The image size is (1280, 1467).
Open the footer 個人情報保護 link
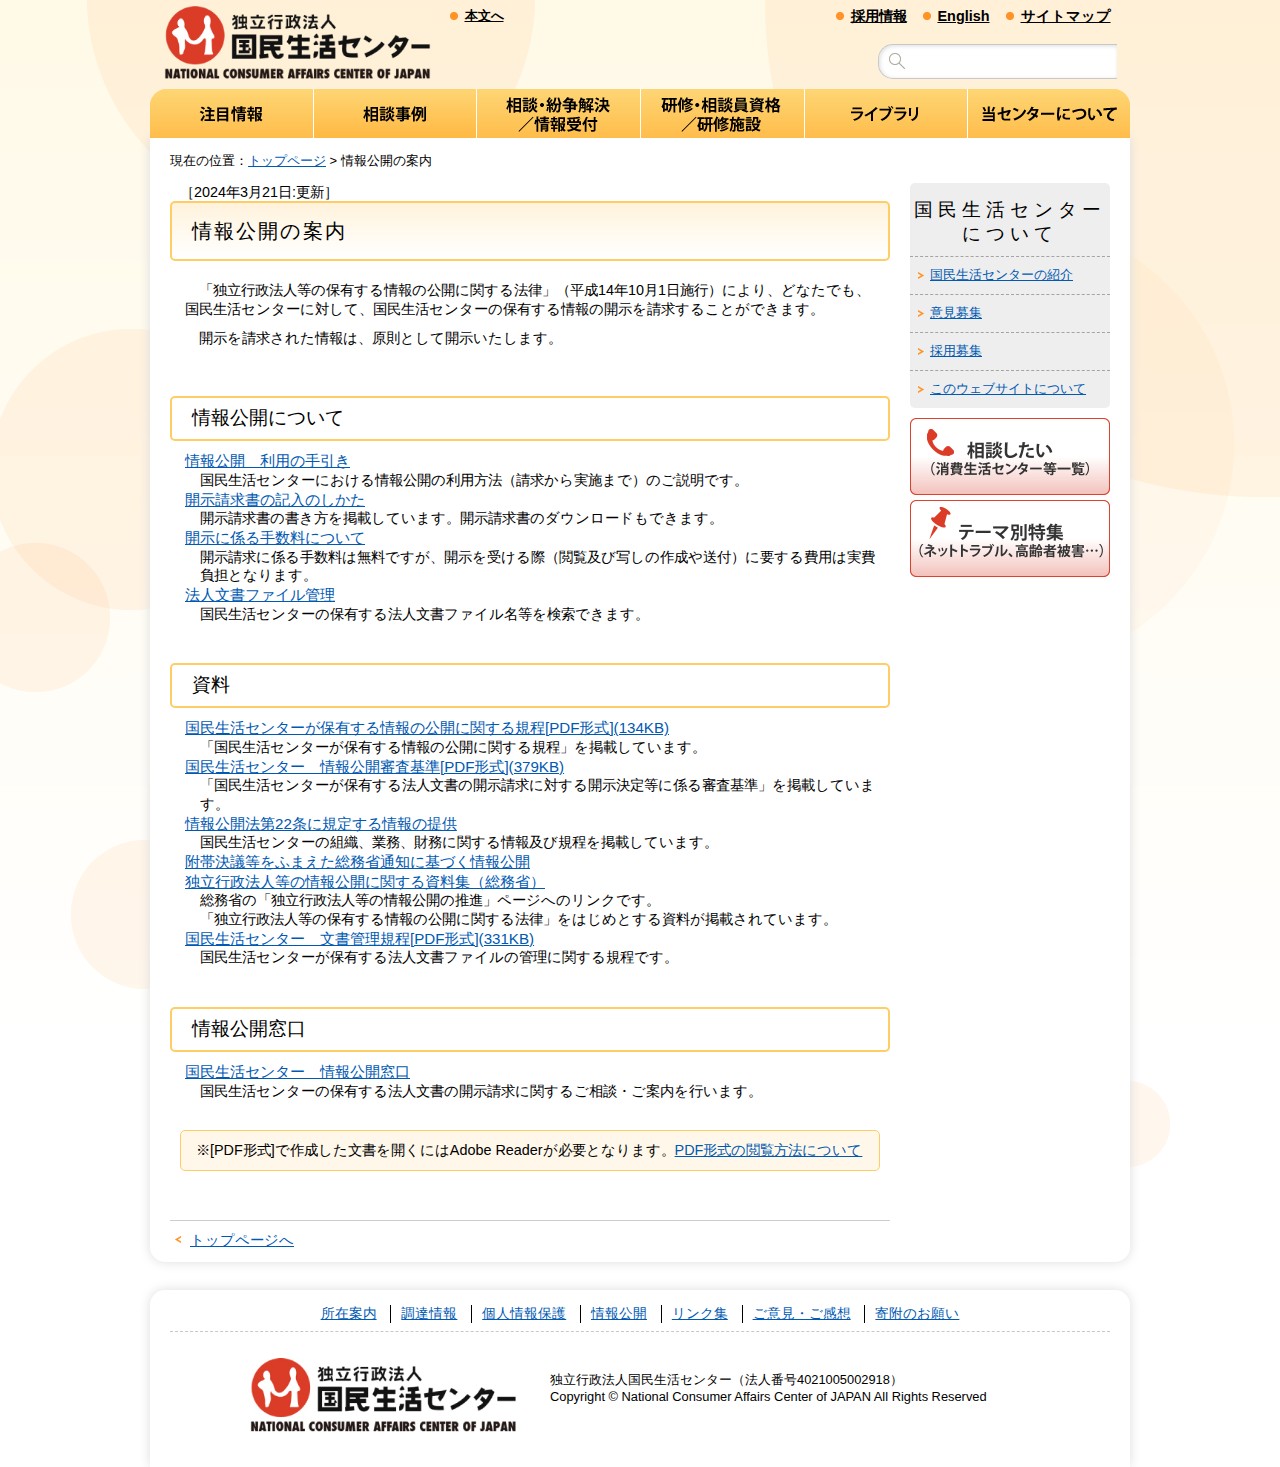click(524, 1313)
